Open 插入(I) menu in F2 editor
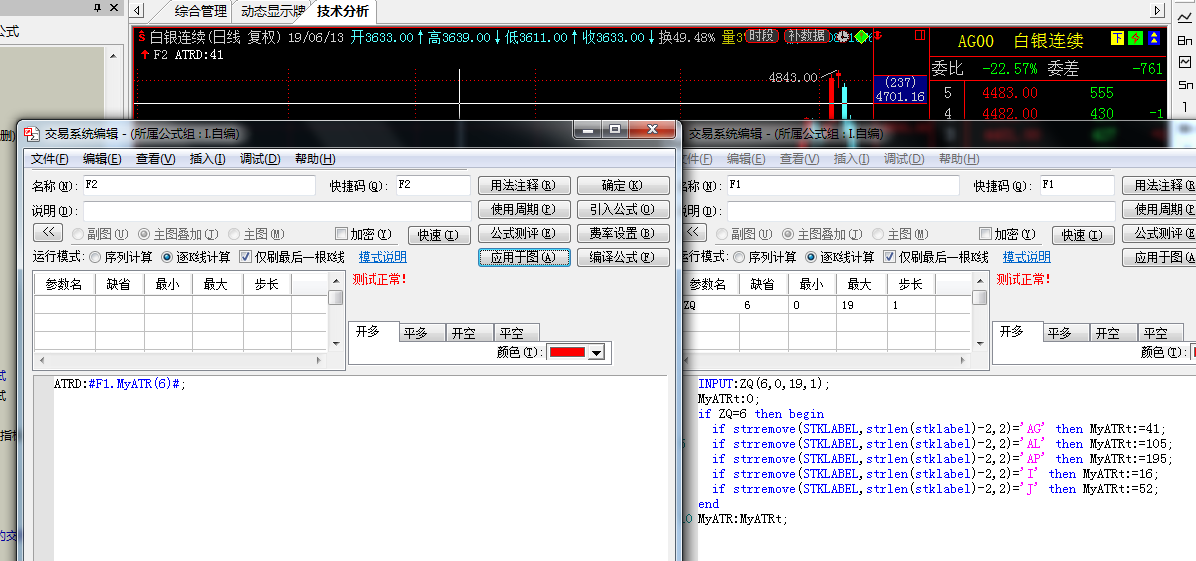 [x=207, y=159]
